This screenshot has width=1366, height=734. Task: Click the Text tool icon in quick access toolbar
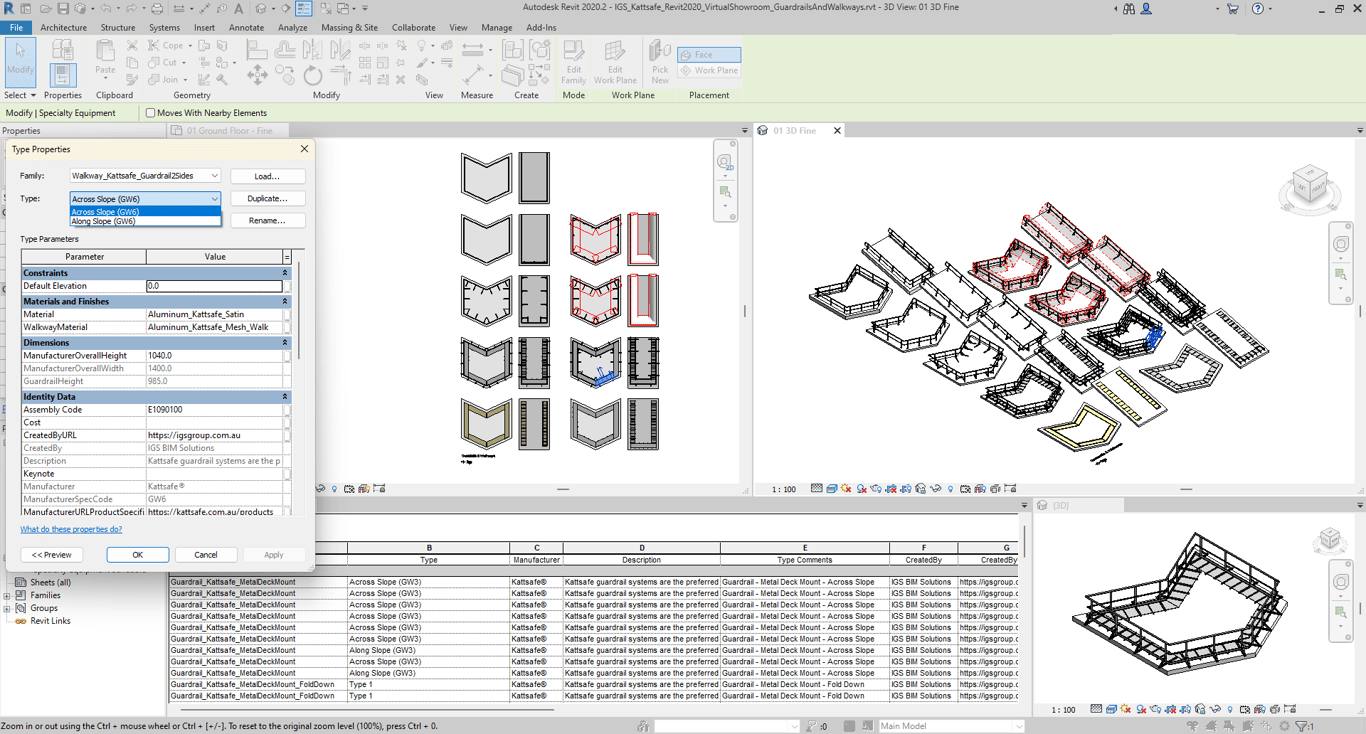(x=238, y=9)
